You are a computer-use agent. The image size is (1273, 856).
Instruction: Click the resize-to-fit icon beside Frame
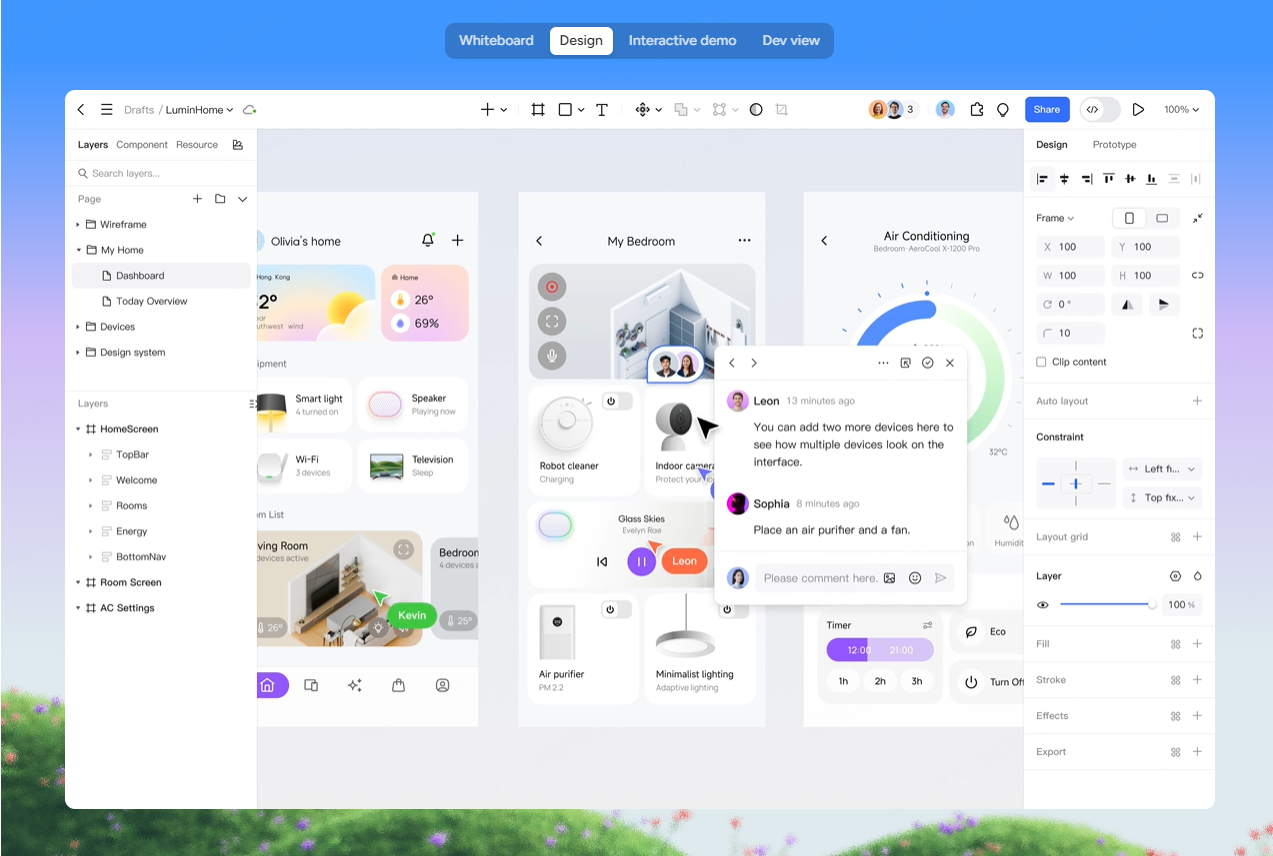click(1198, 218)
